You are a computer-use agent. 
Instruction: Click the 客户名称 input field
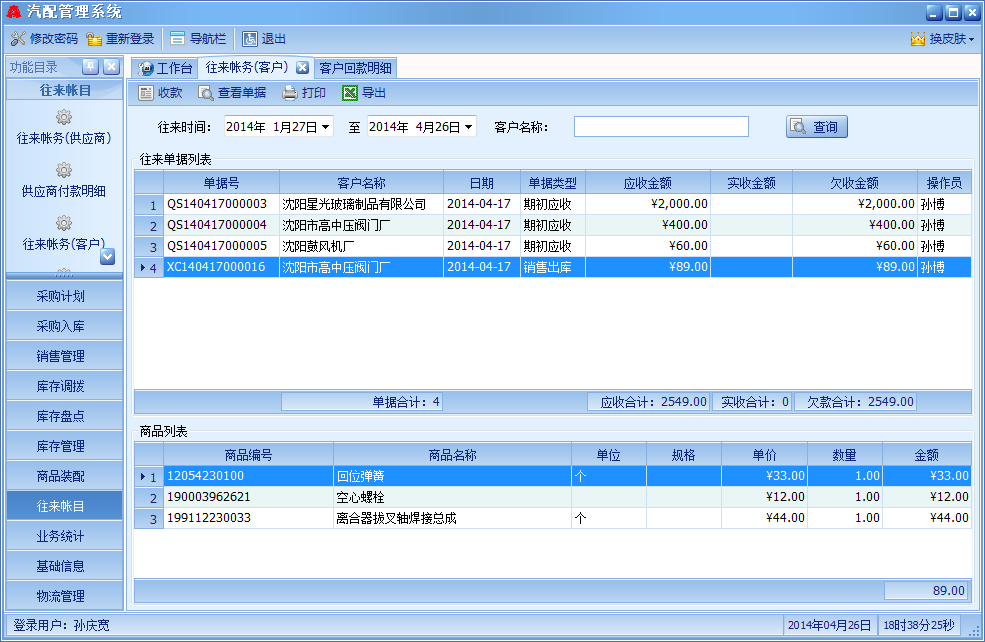tap(660, 127)
